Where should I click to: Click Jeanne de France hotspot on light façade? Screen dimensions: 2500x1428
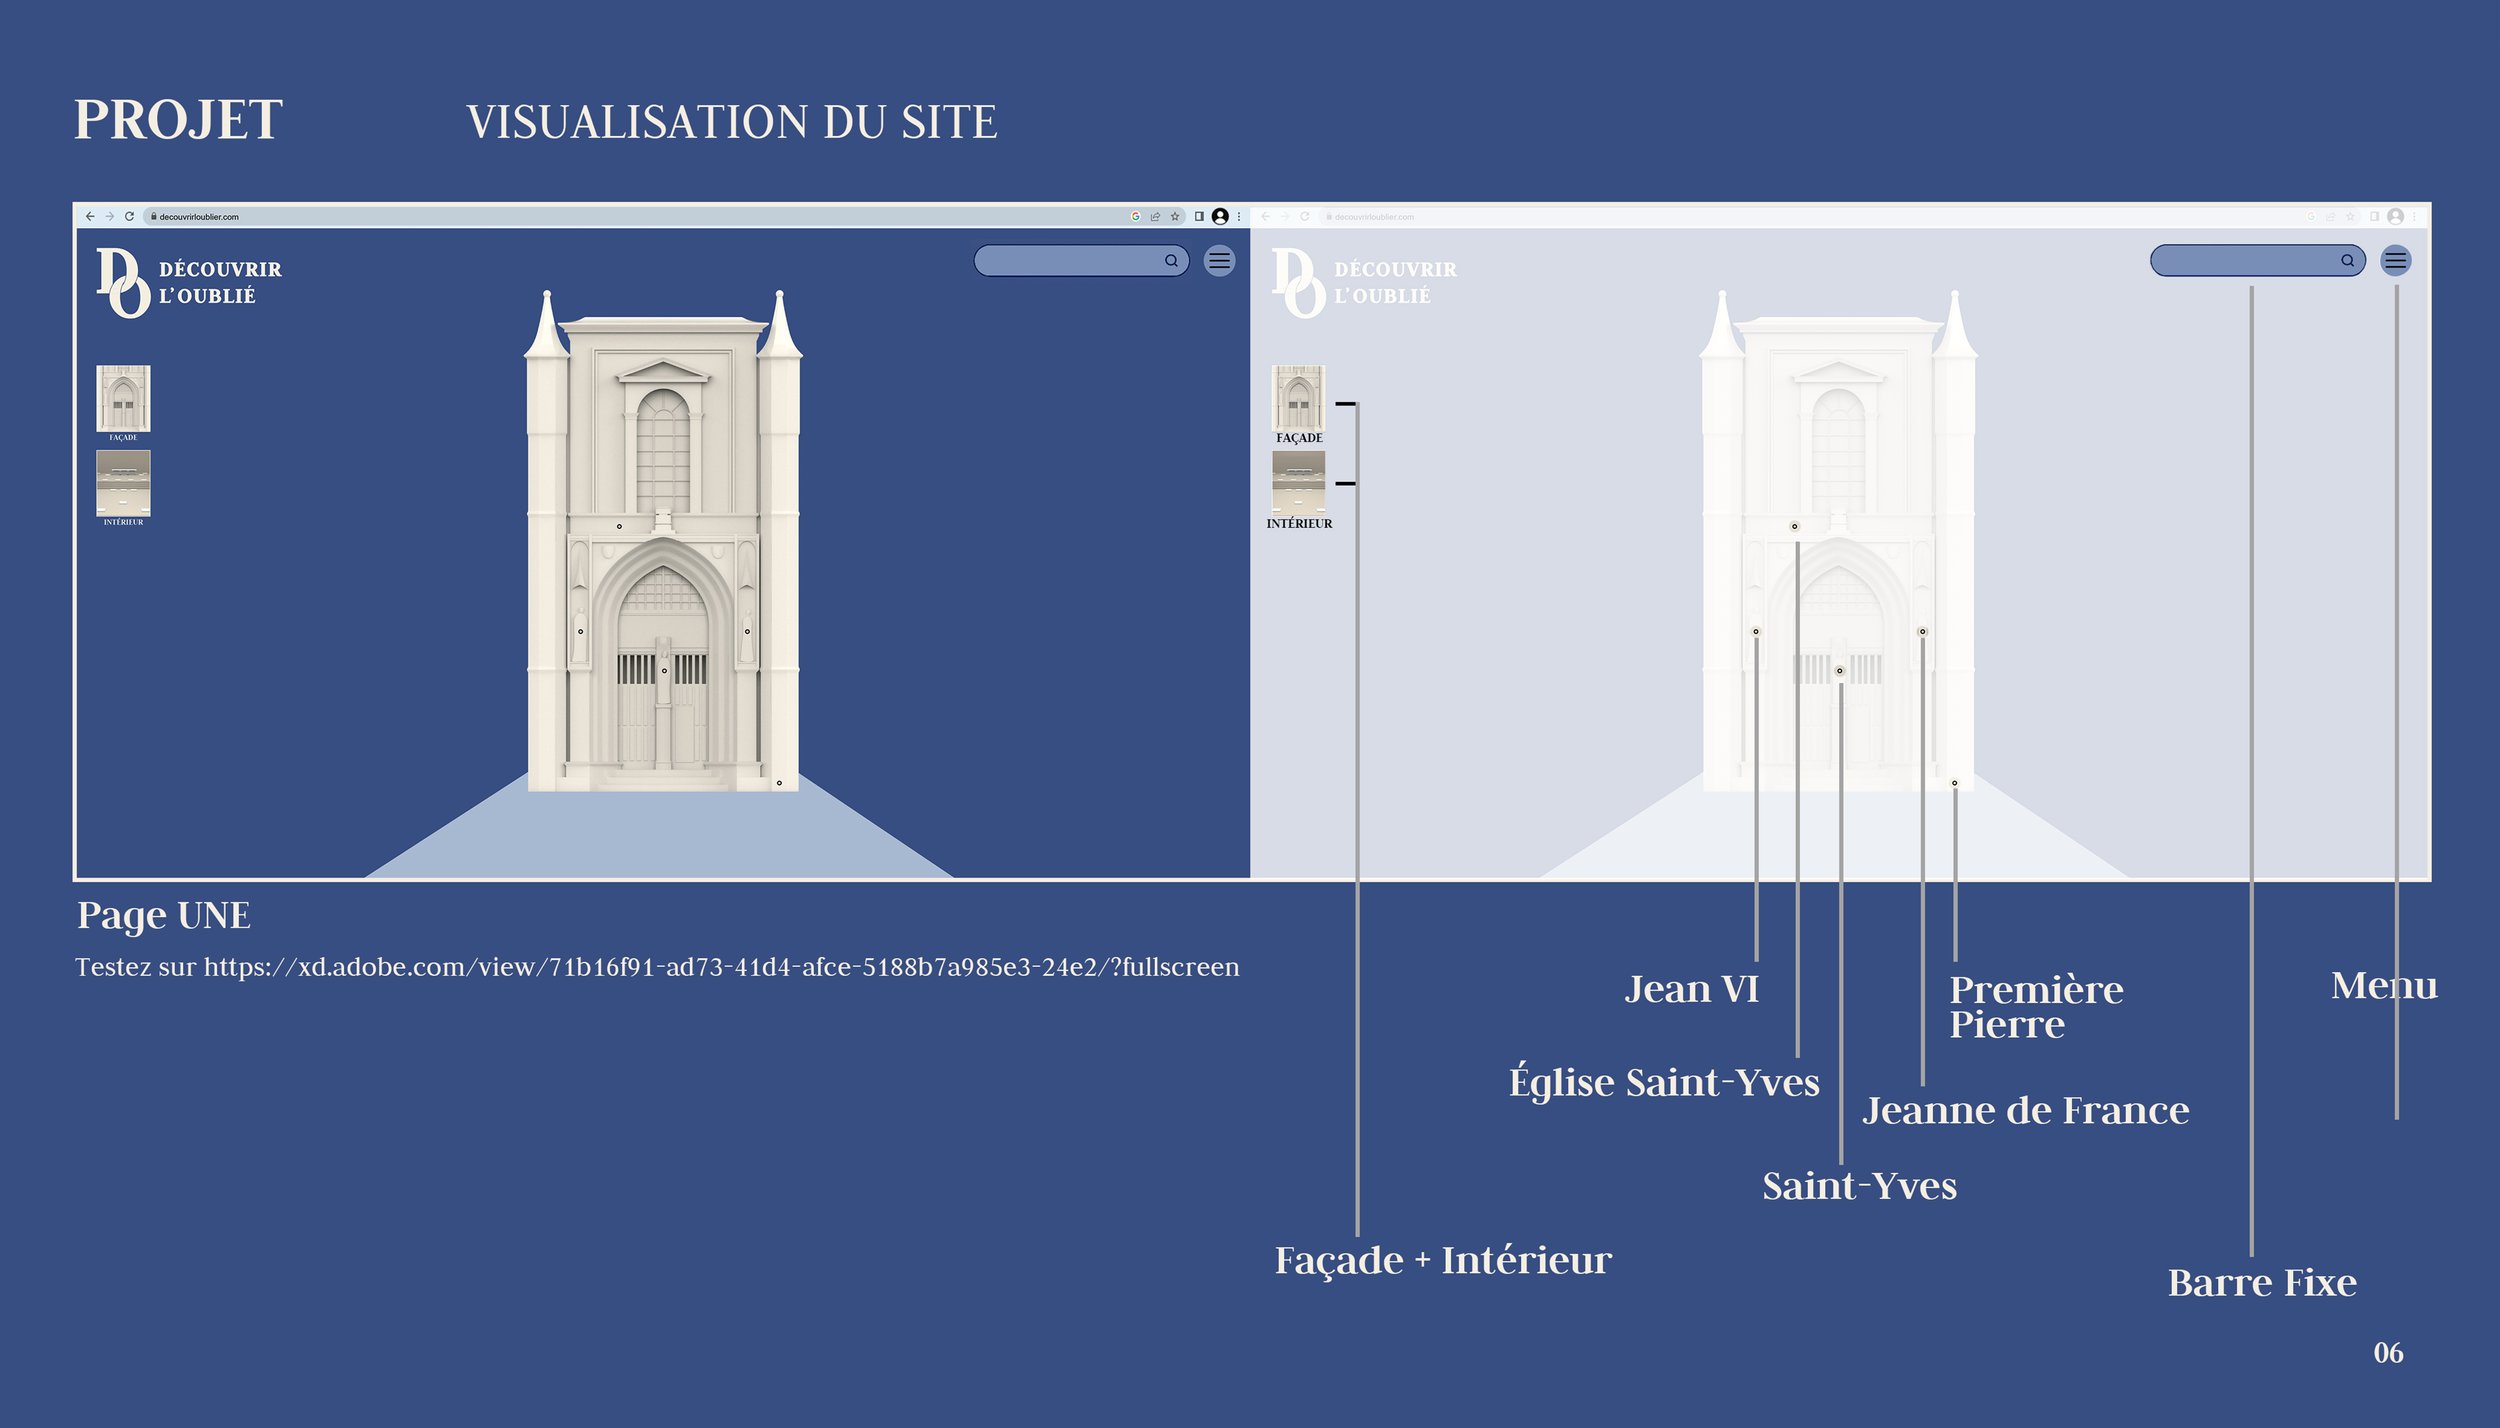point(1922,631)
